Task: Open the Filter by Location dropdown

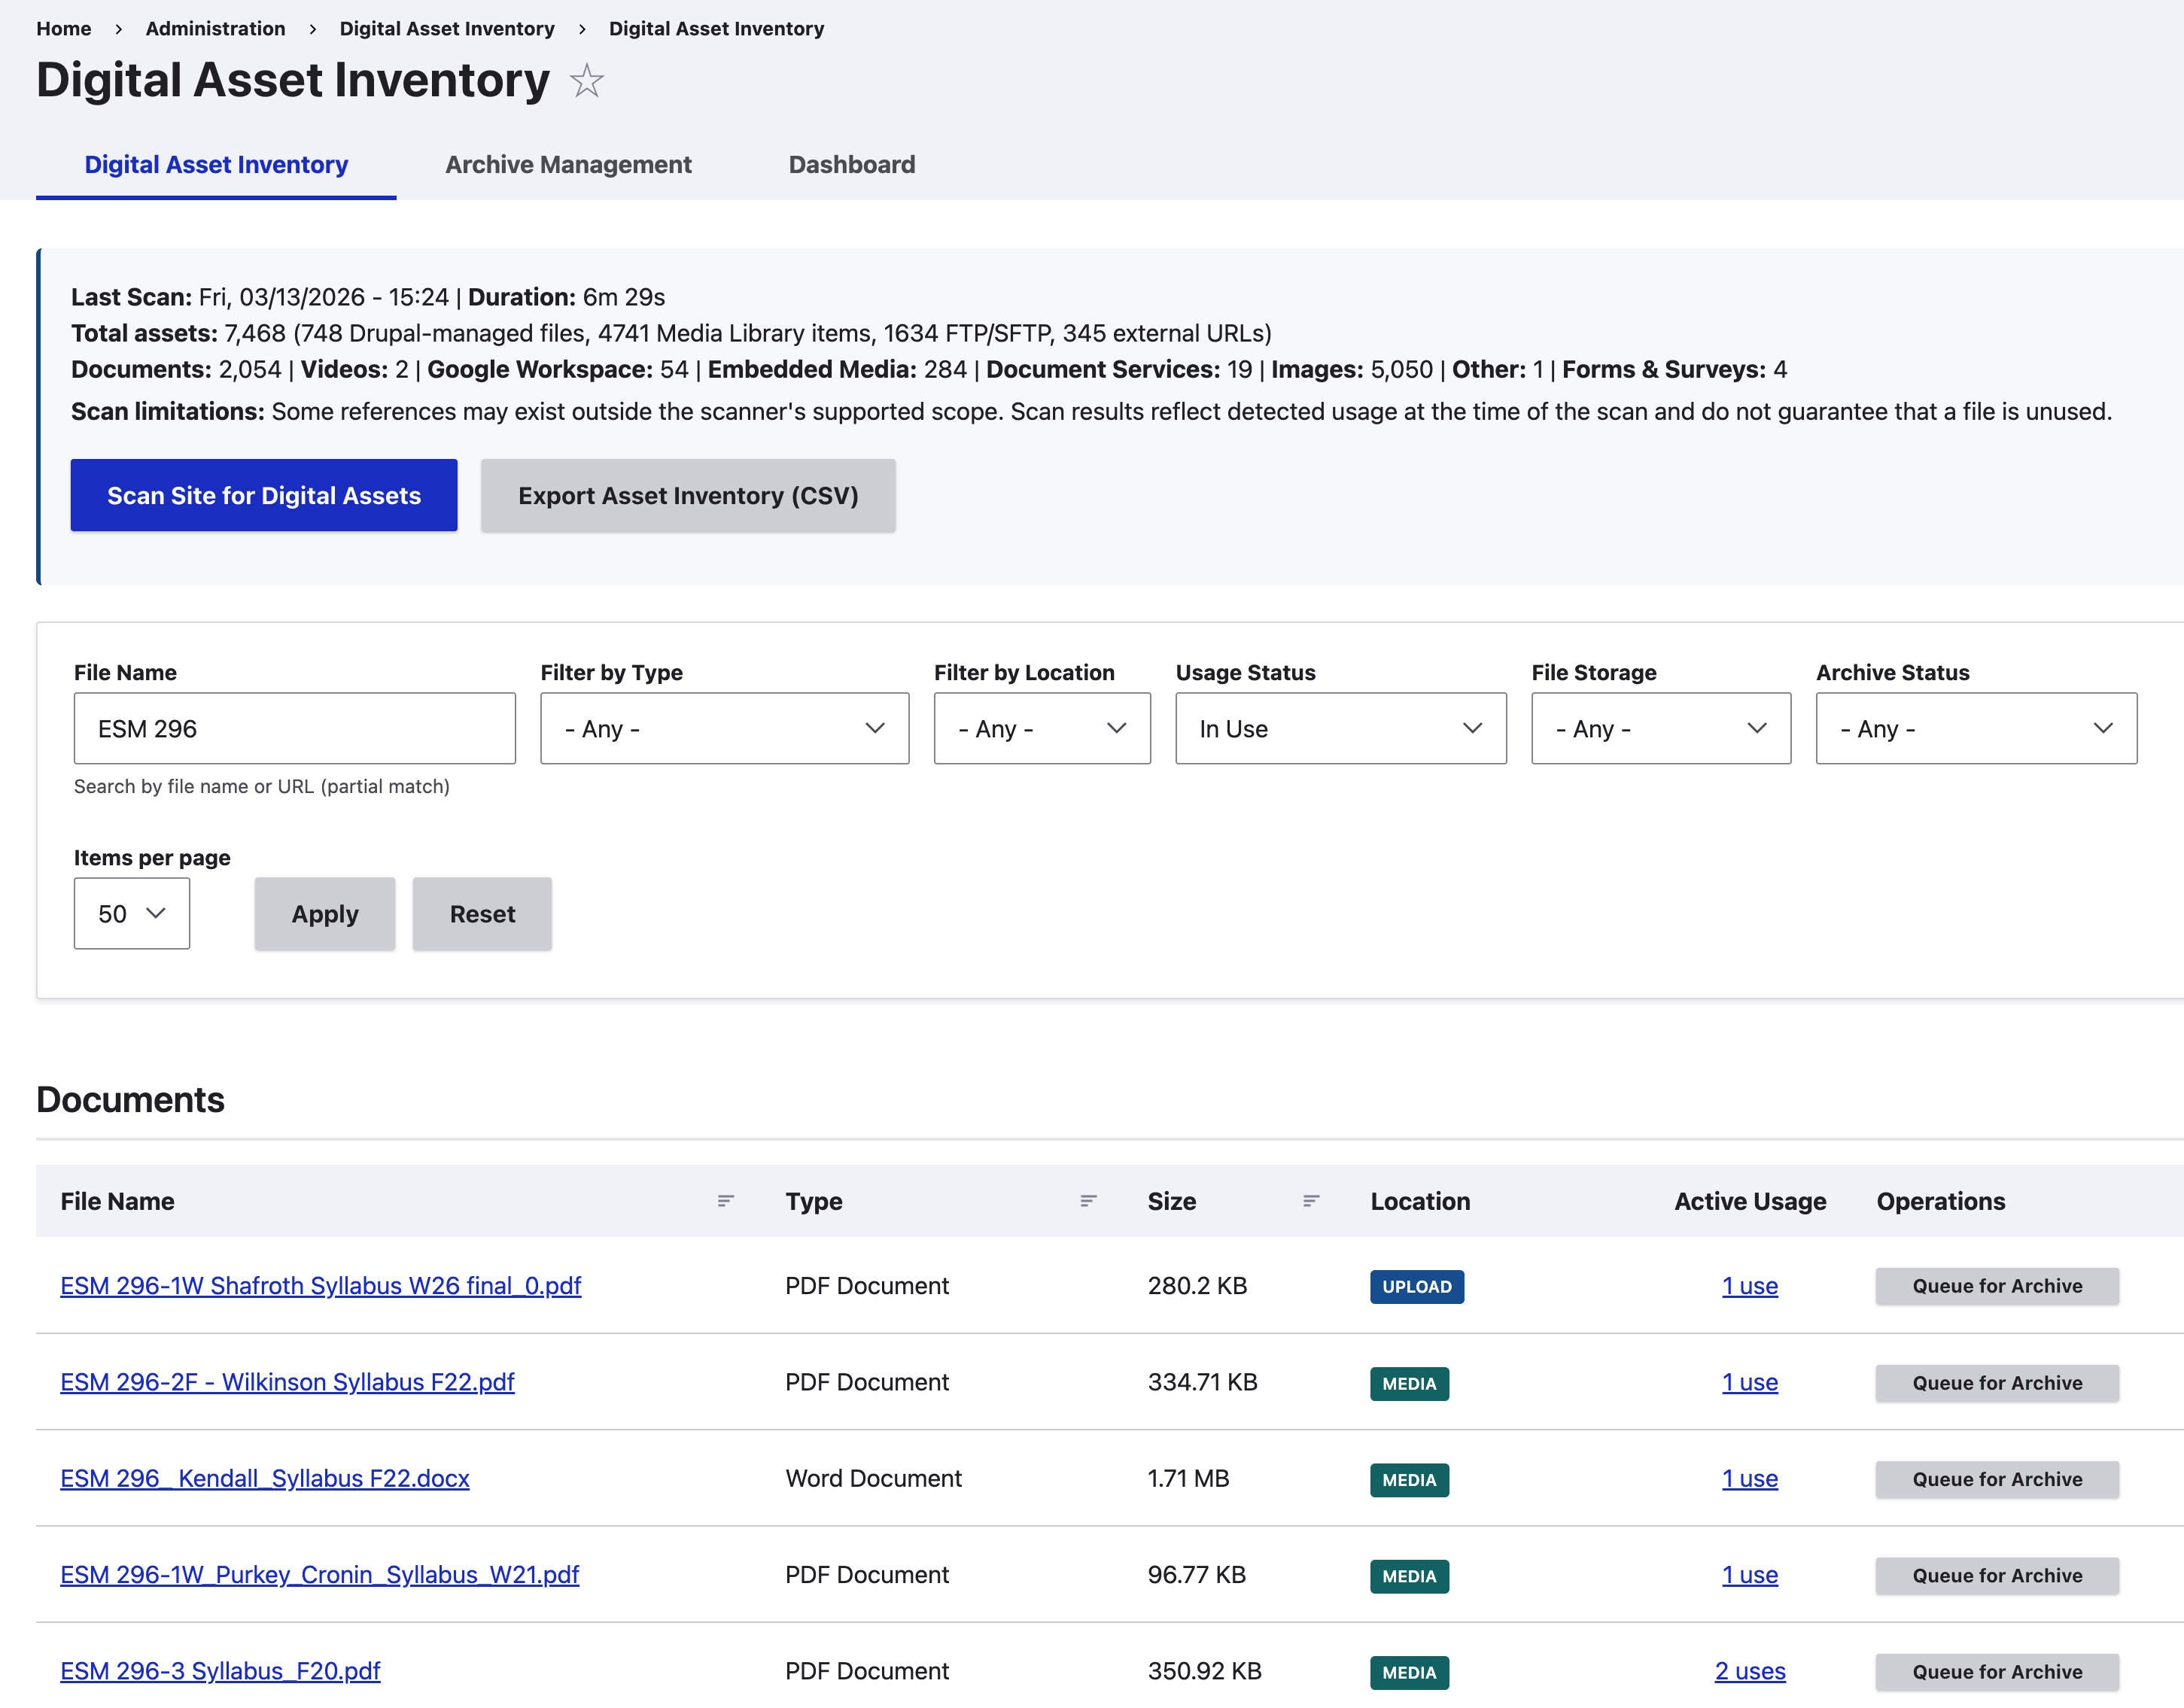Action: click(x=1041, y=728)
